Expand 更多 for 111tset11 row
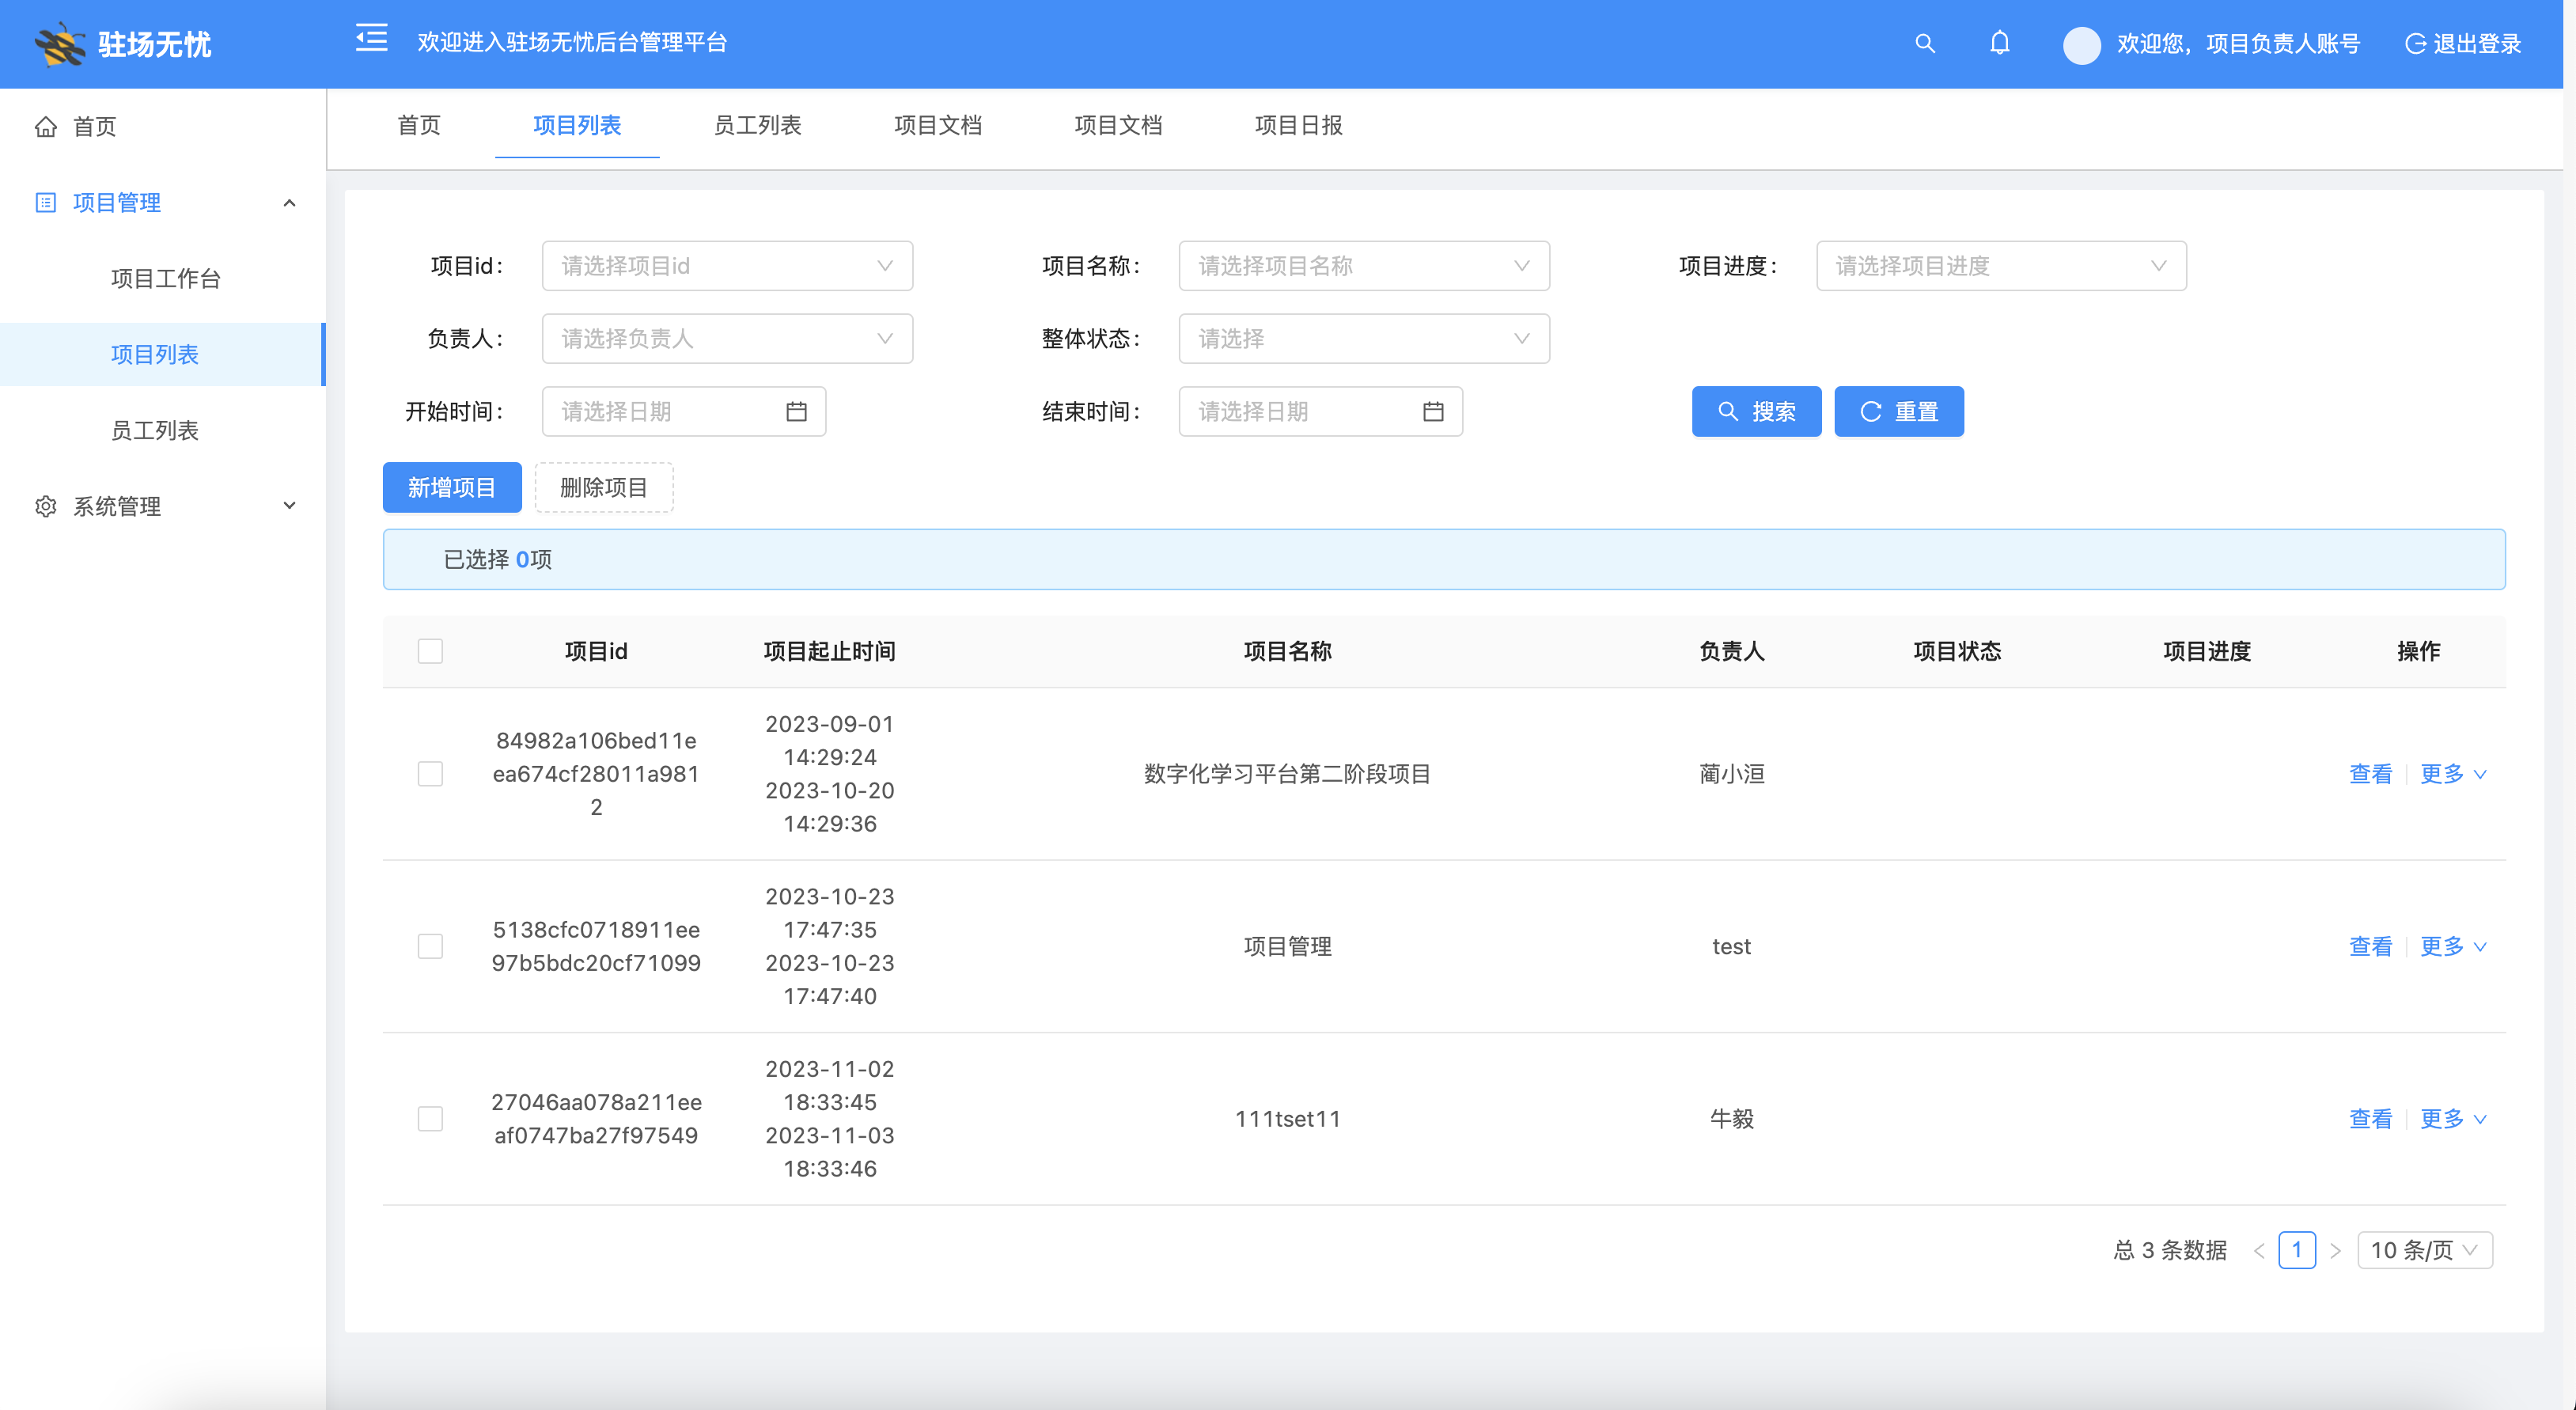Screen dimensions: 2576x1410 2453,1119
